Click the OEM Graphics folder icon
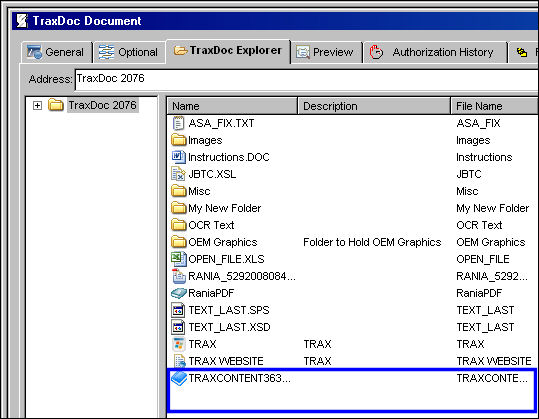 click(x=179, y=242)
